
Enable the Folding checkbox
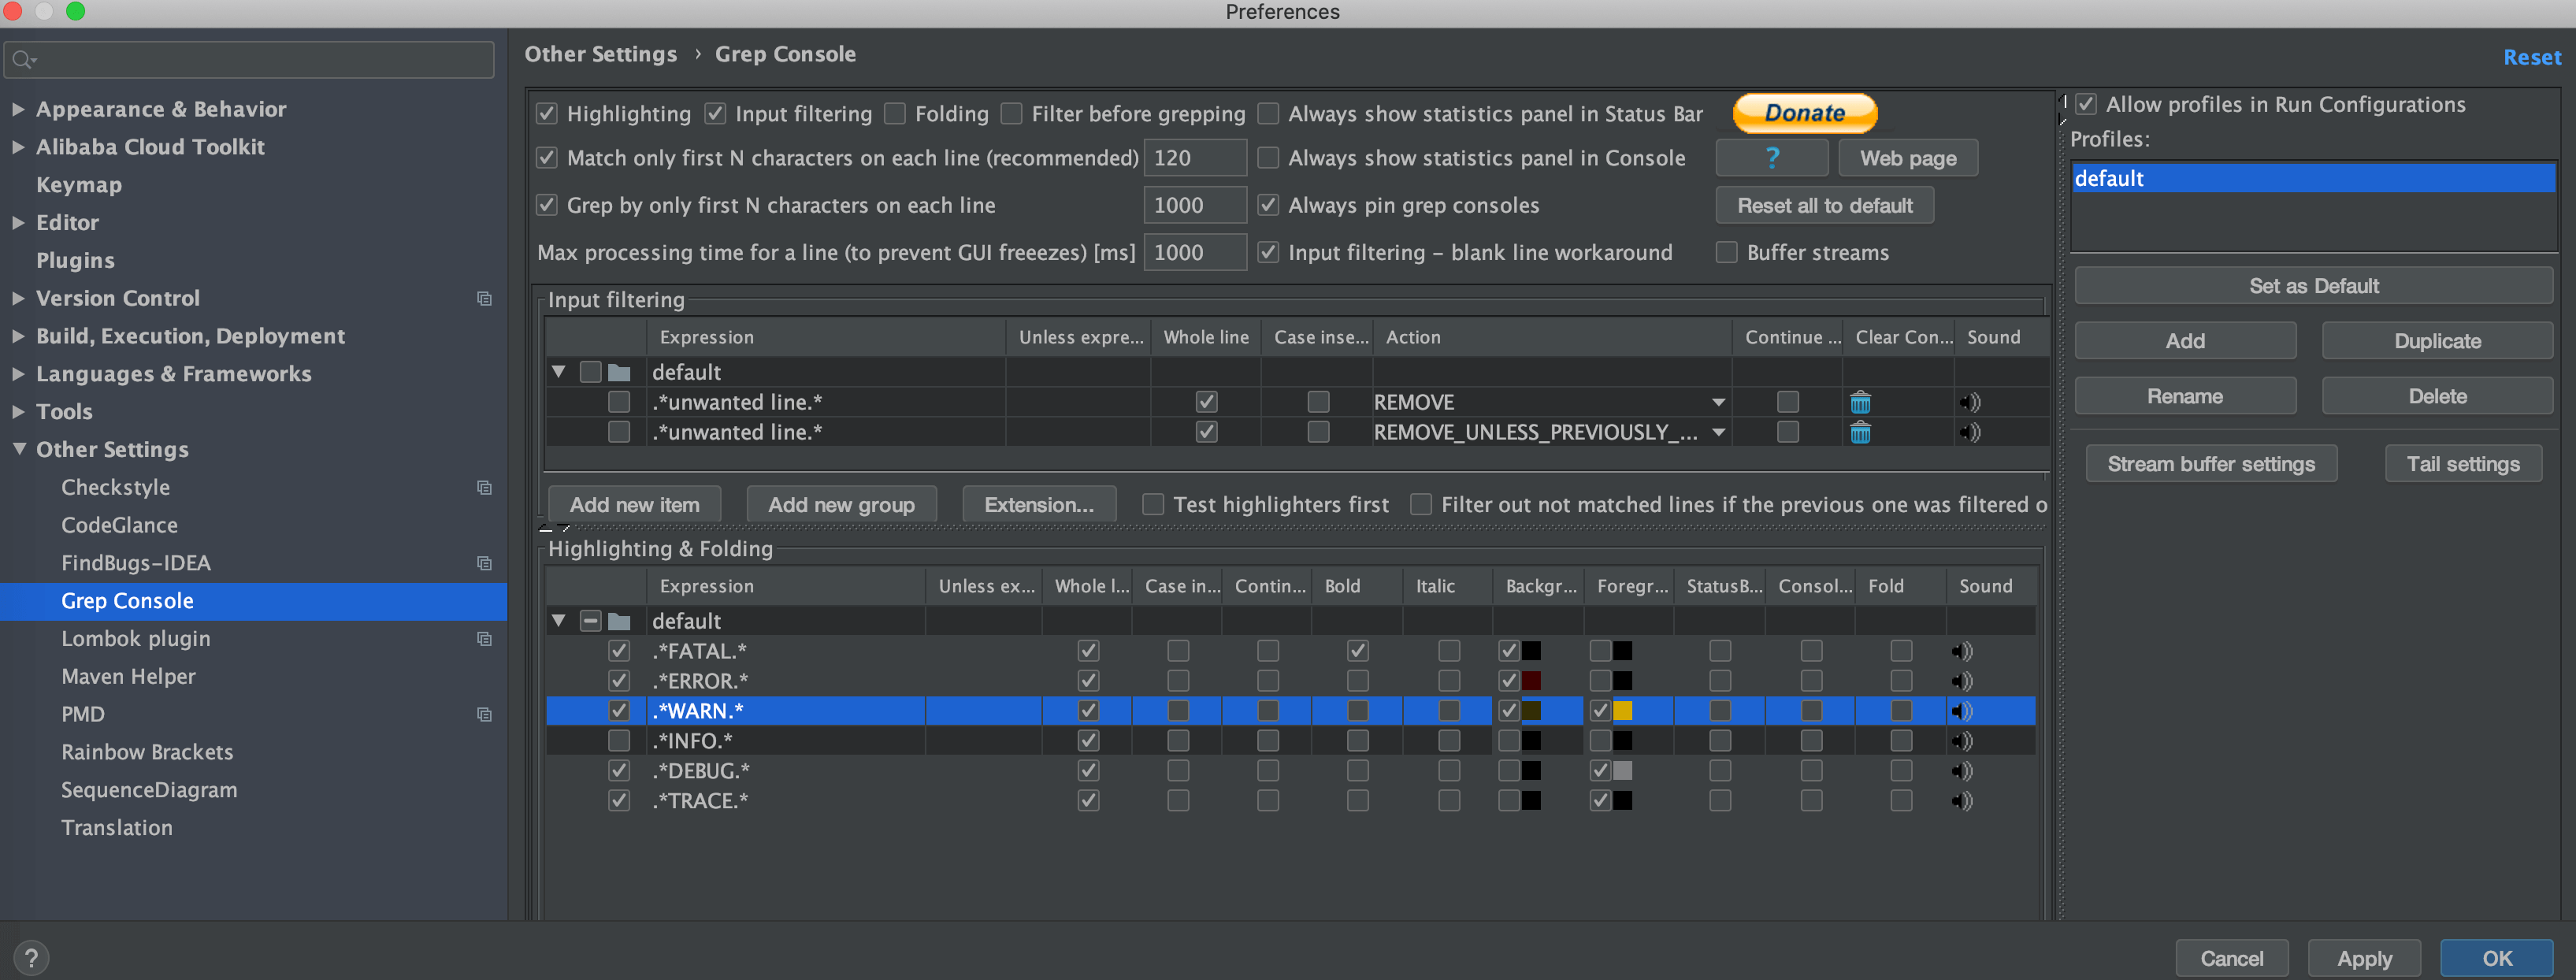[x=895, y=113]
